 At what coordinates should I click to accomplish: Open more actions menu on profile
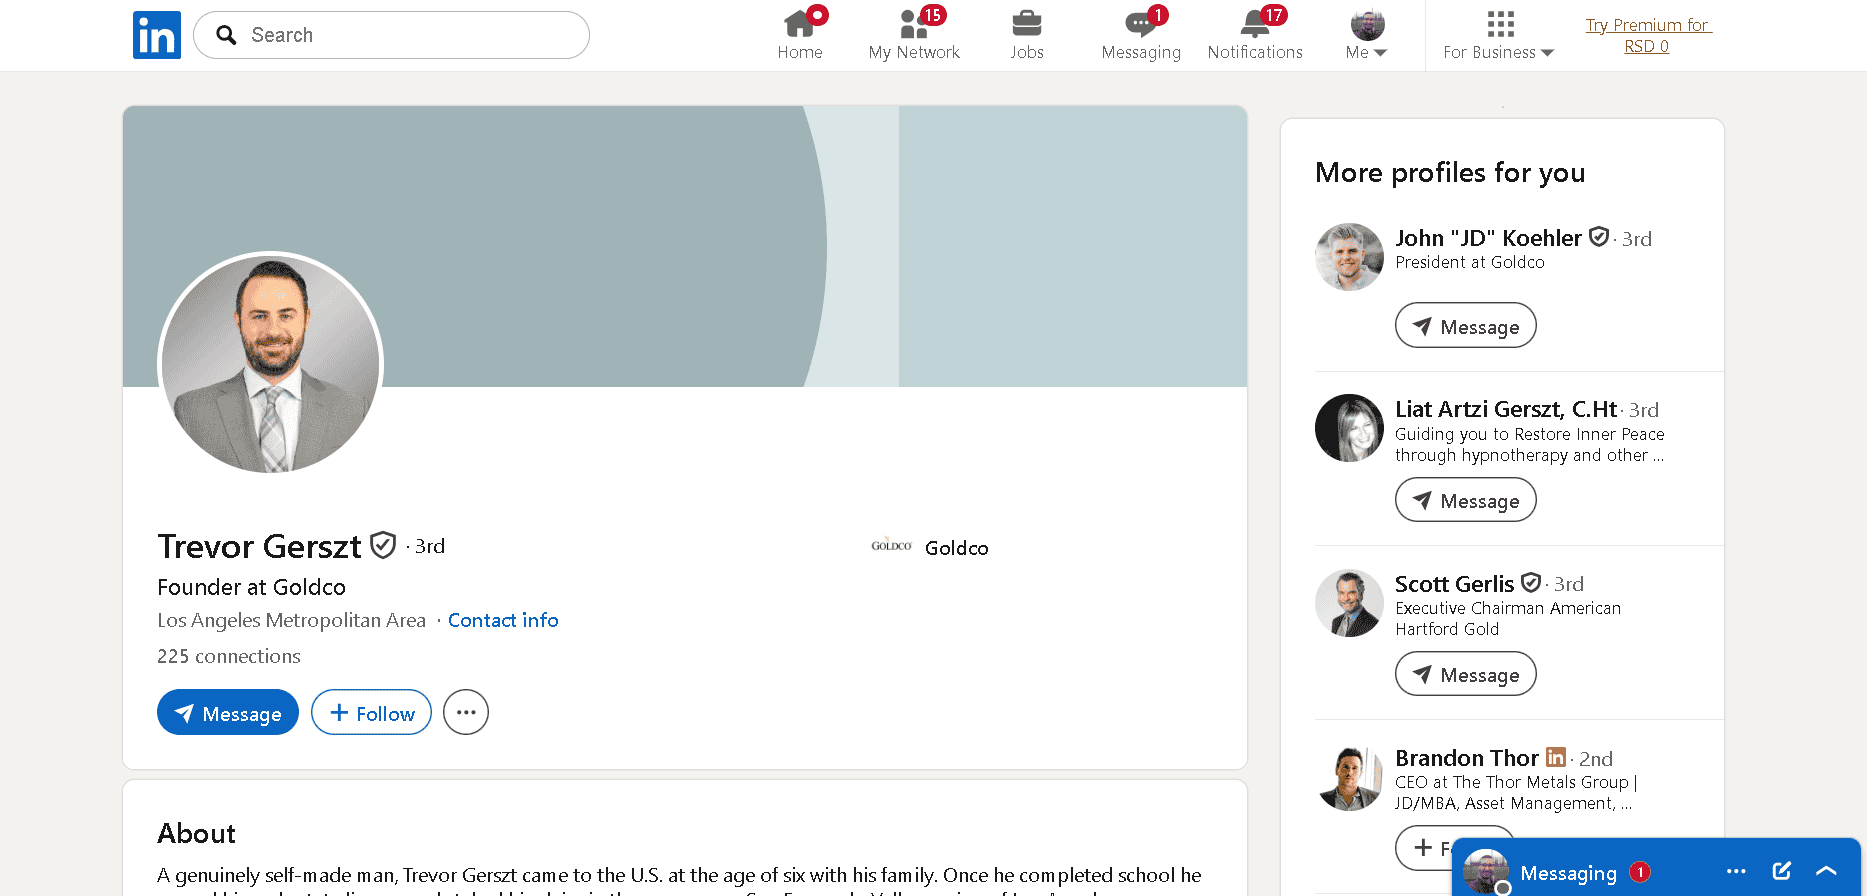pos(466,712)
